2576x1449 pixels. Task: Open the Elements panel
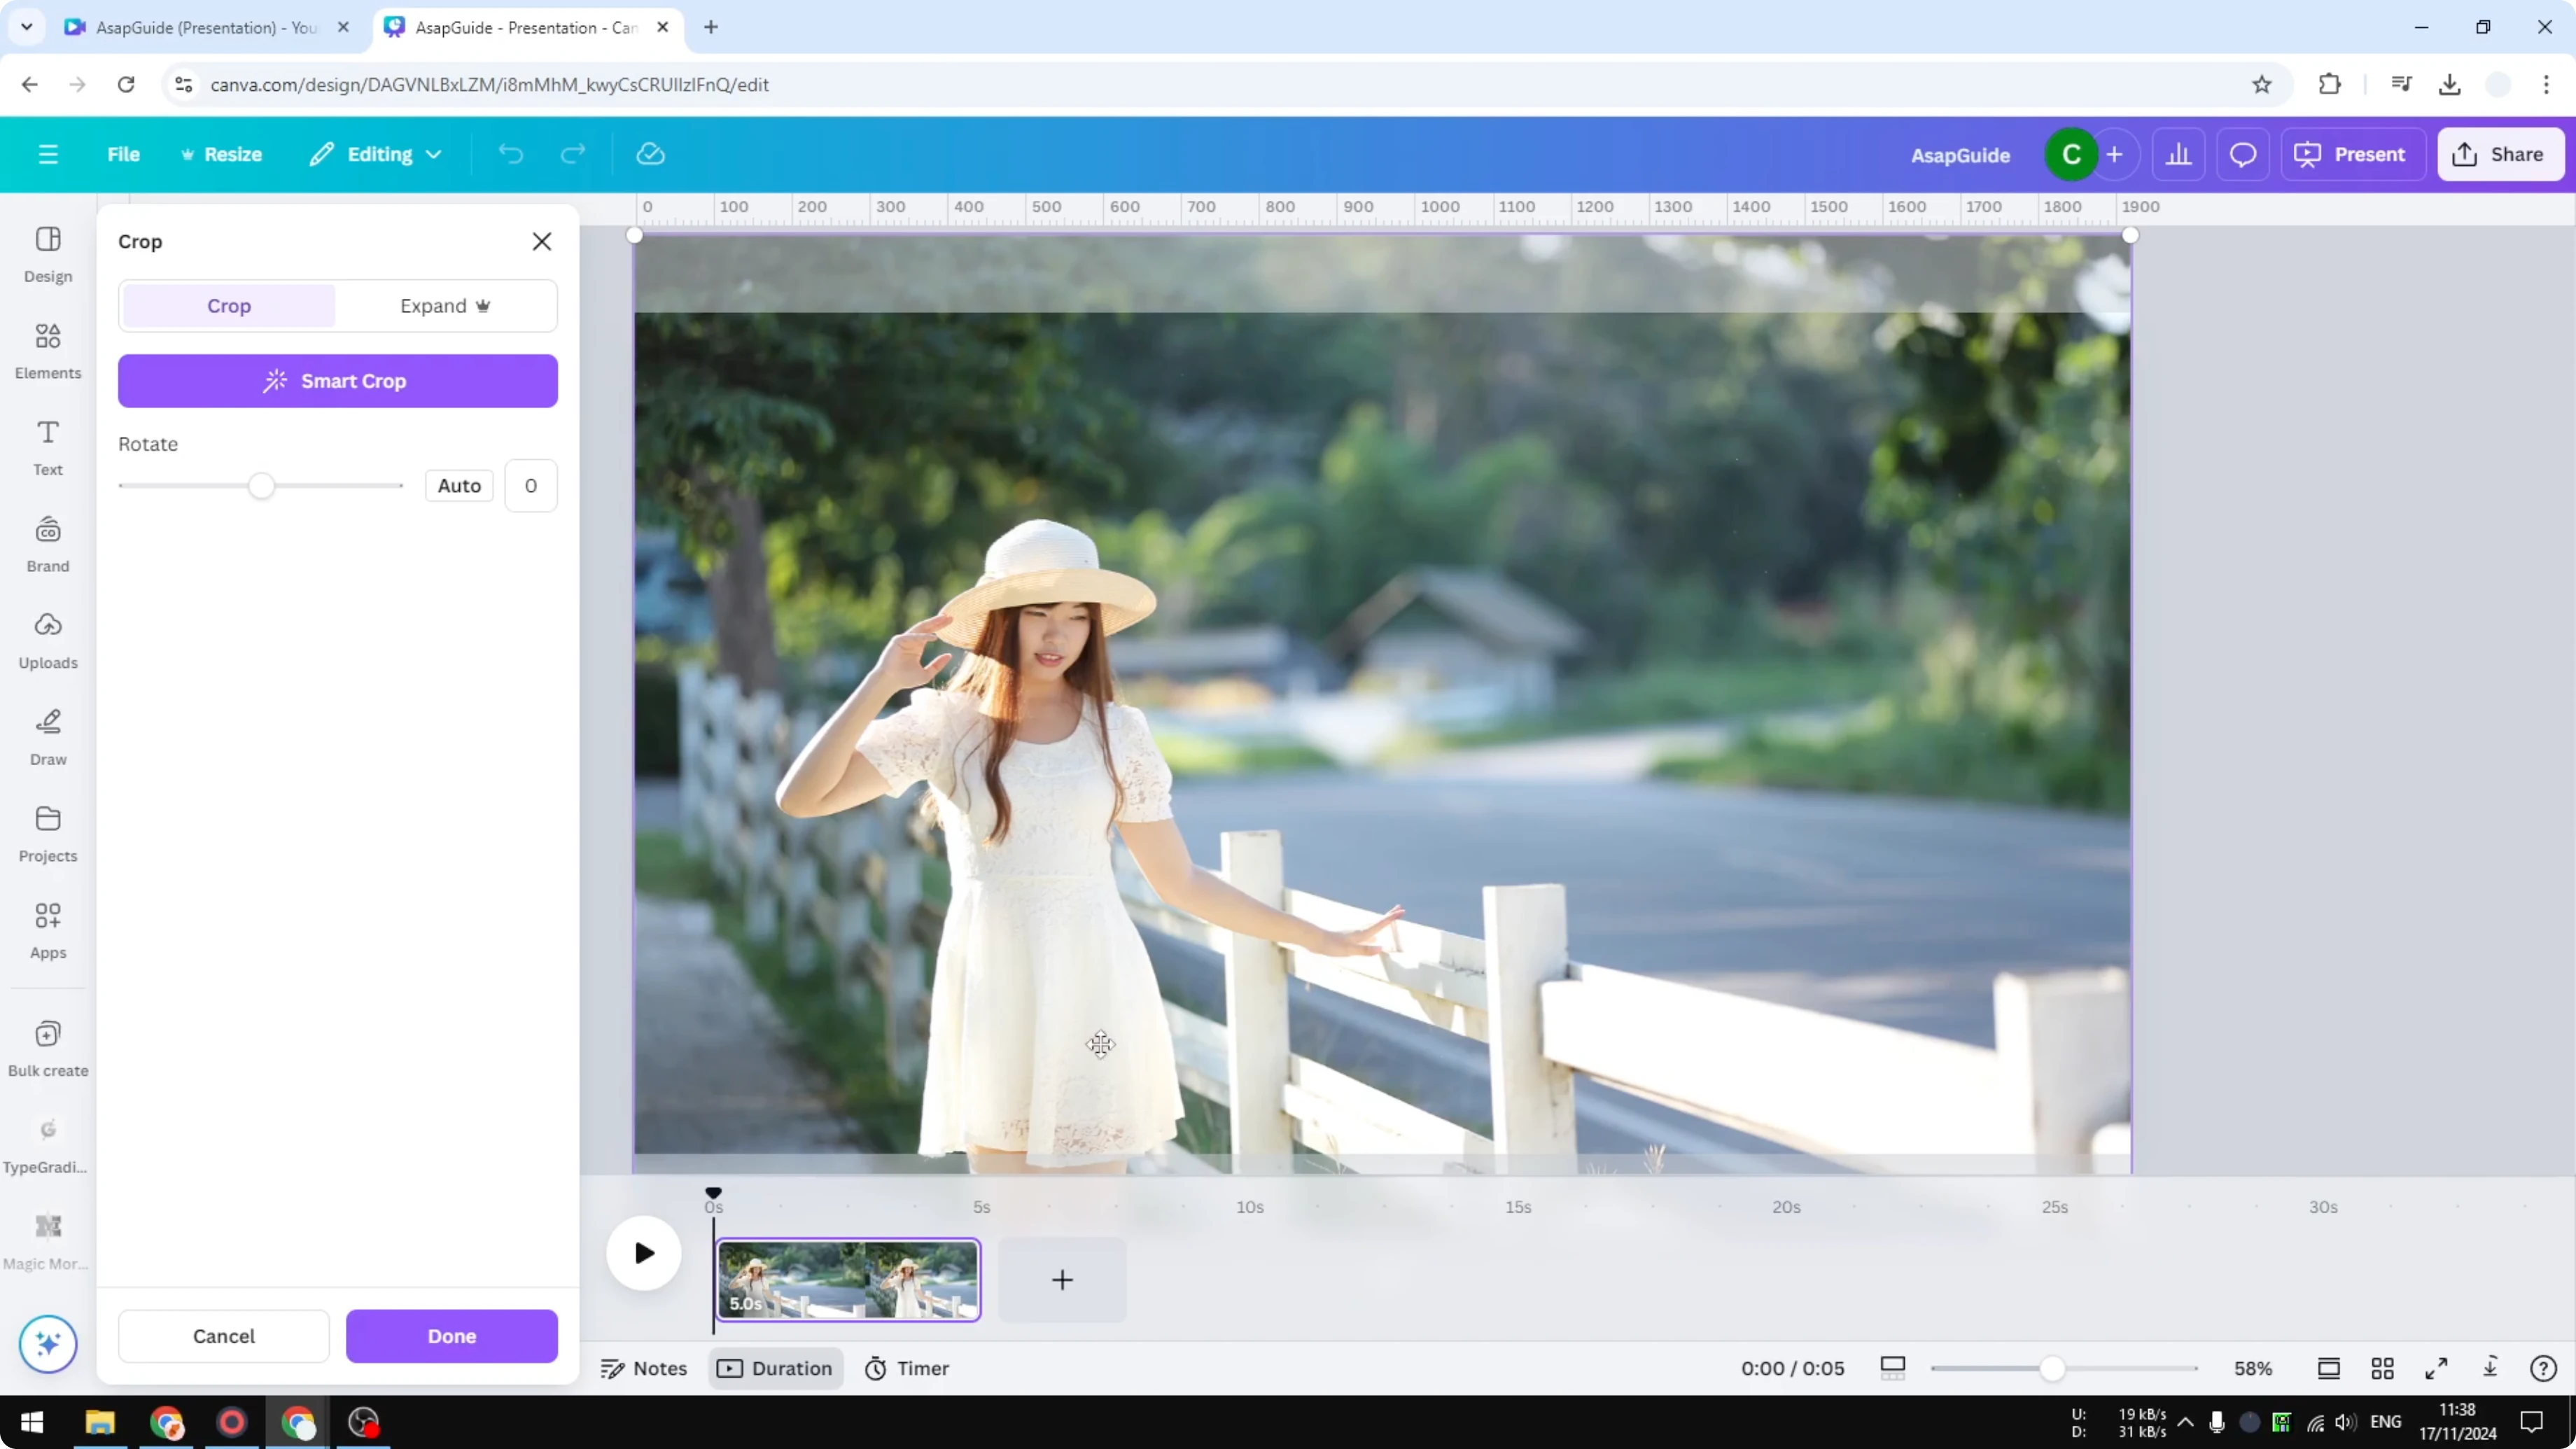pos(47,349)
